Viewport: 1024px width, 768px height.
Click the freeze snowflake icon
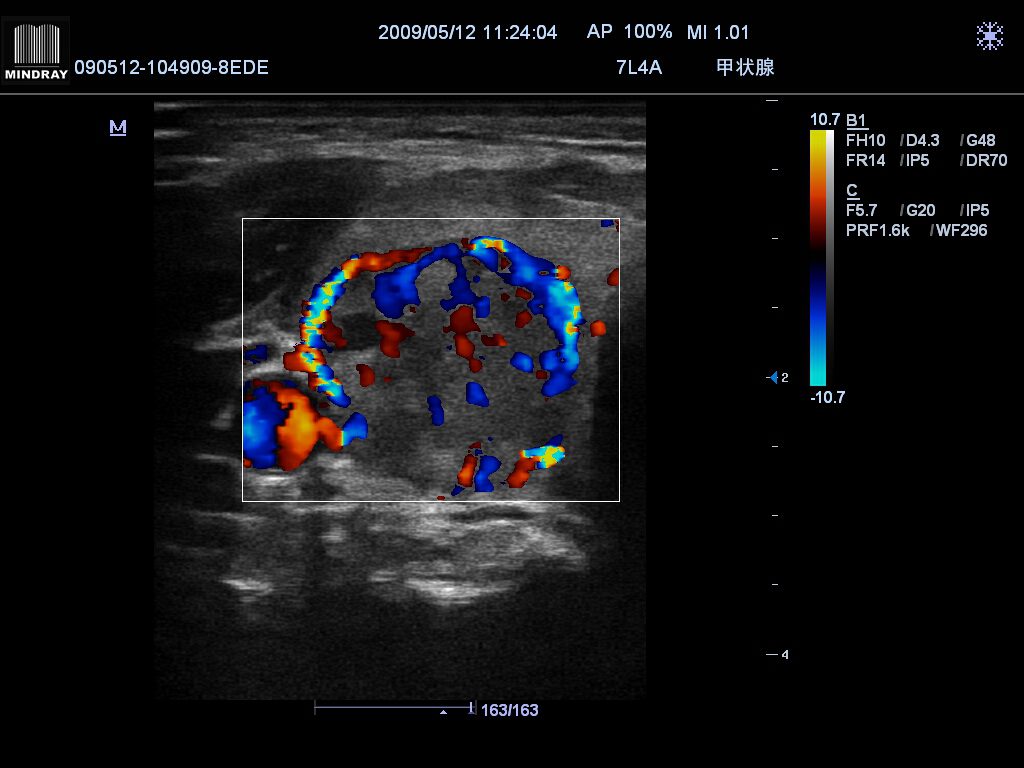coord(989,37)
